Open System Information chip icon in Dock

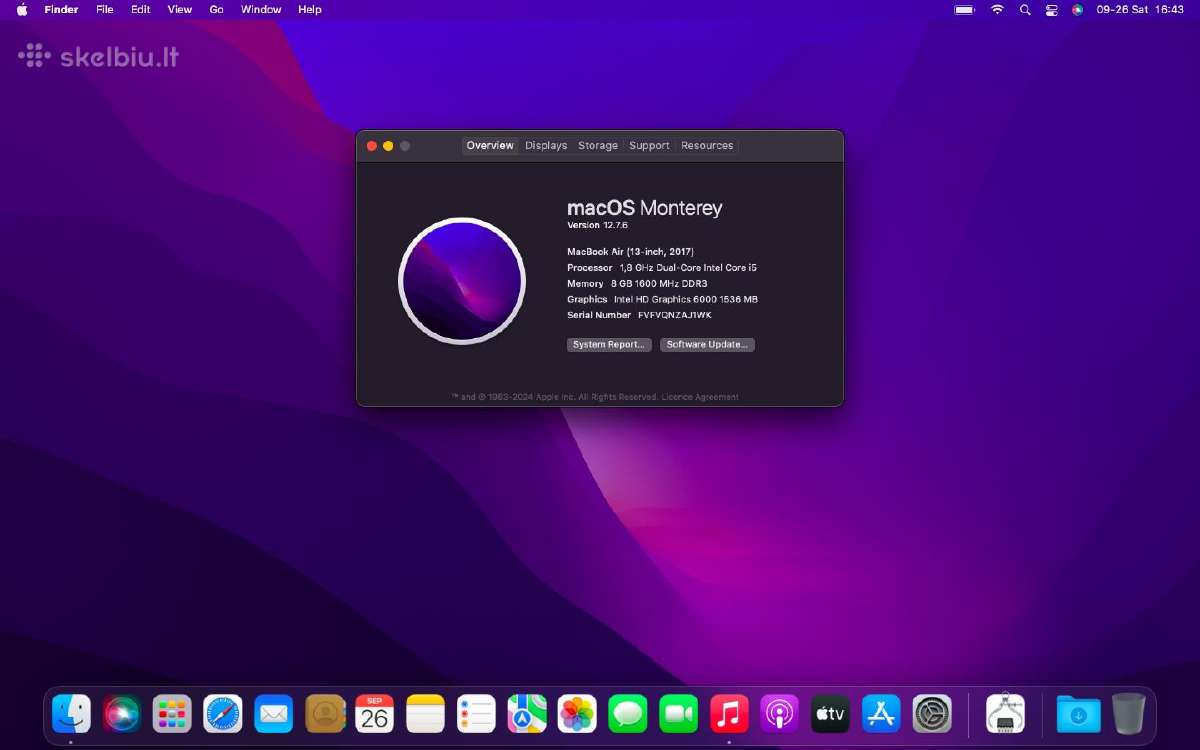pos(1006,714)
